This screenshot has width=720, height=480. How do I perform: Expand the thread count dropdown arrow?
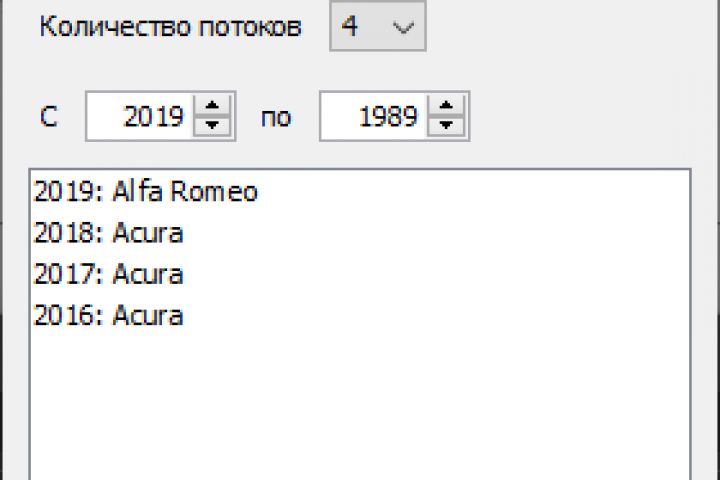point(404,28)
